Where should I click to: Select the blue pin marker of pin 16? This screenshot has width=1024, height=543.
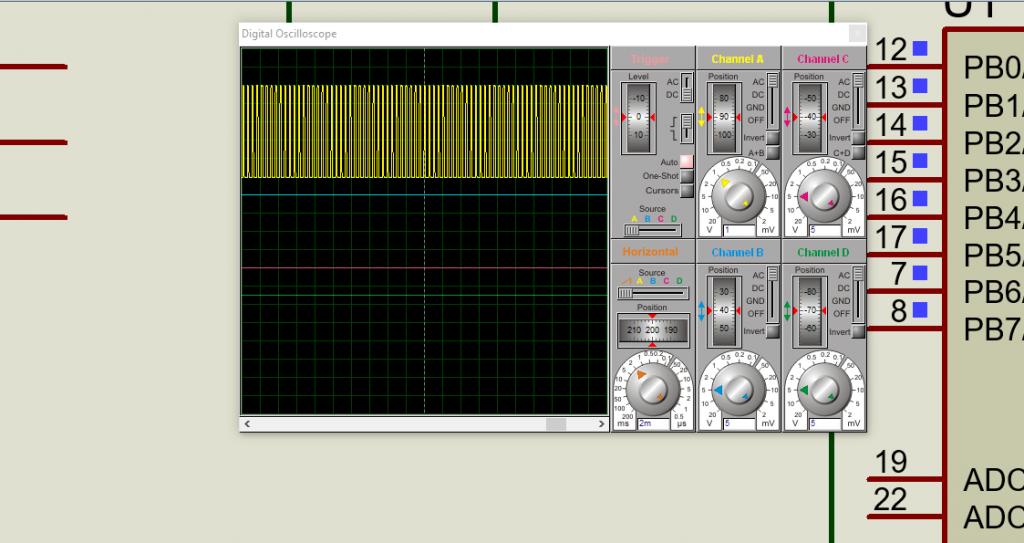[x=920, y=197]
